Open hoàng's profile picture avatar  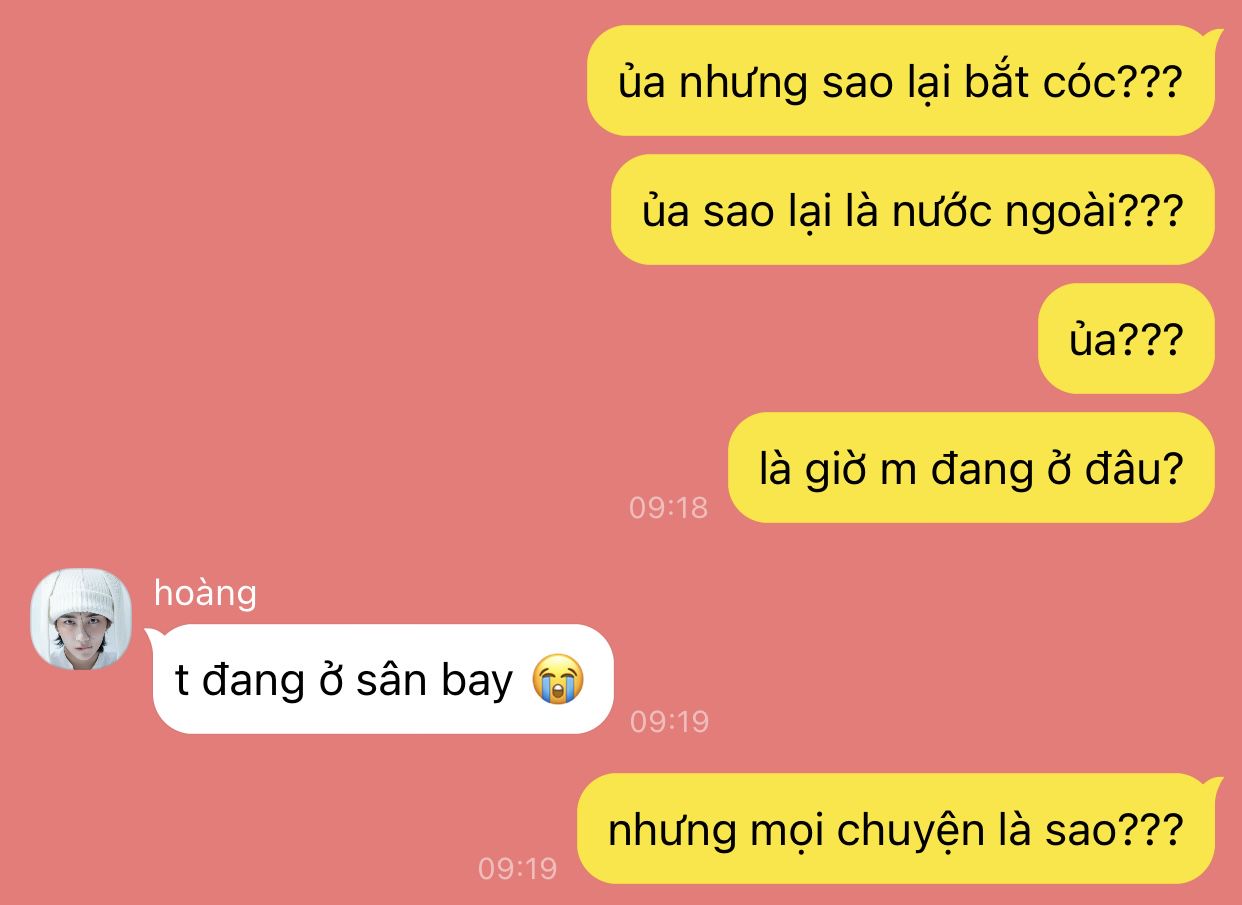point(81,619)
